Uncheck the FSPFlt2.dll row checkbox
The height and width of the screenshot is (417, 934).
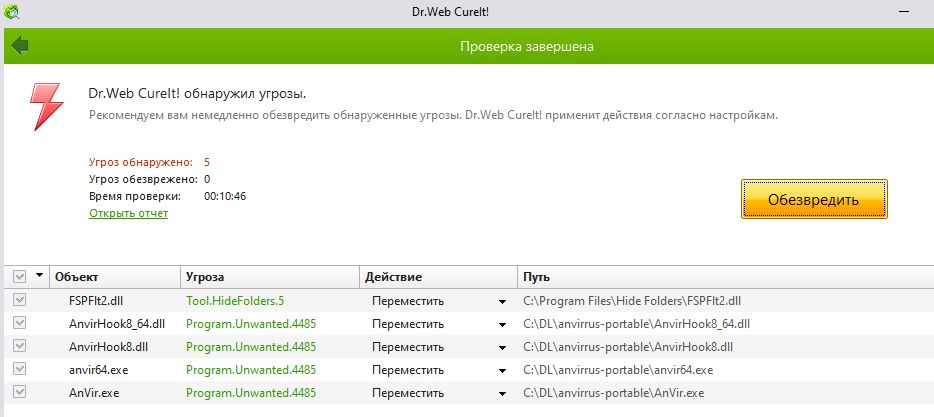pos(19,300)
